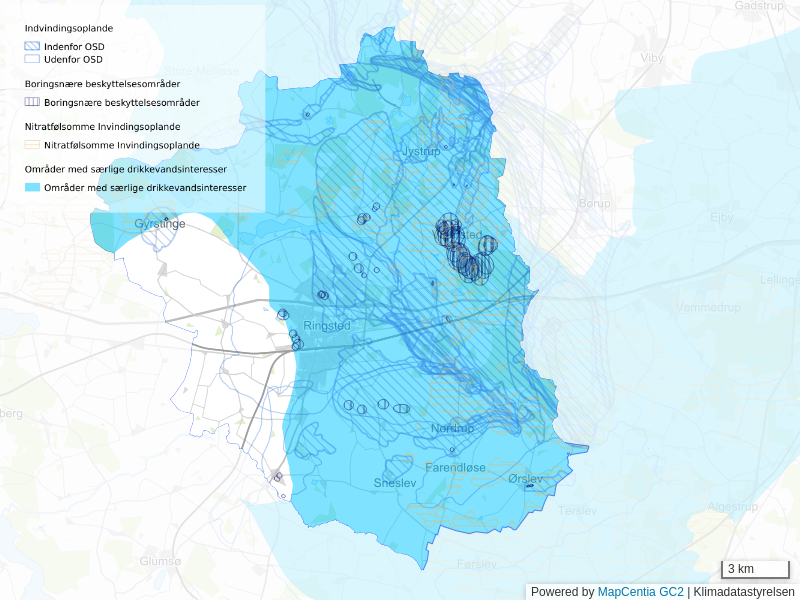Image resolution: width=800 pixels, height=600 pixels.
Task: Click the Jystrup place label
Action: (x=420, y=152)
